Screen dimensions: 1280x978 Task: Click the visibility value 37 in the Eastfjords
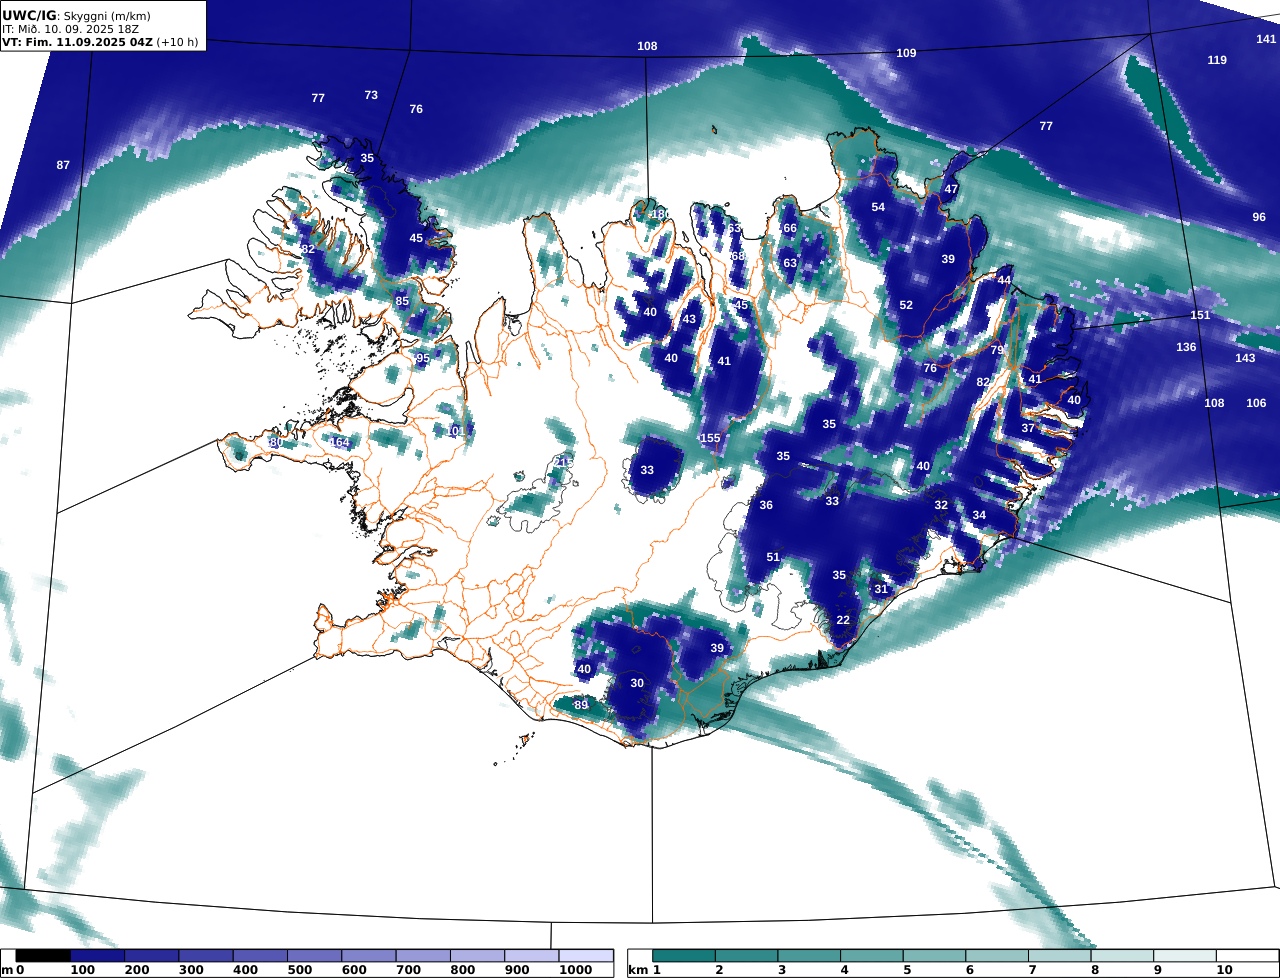point(1028,428)
